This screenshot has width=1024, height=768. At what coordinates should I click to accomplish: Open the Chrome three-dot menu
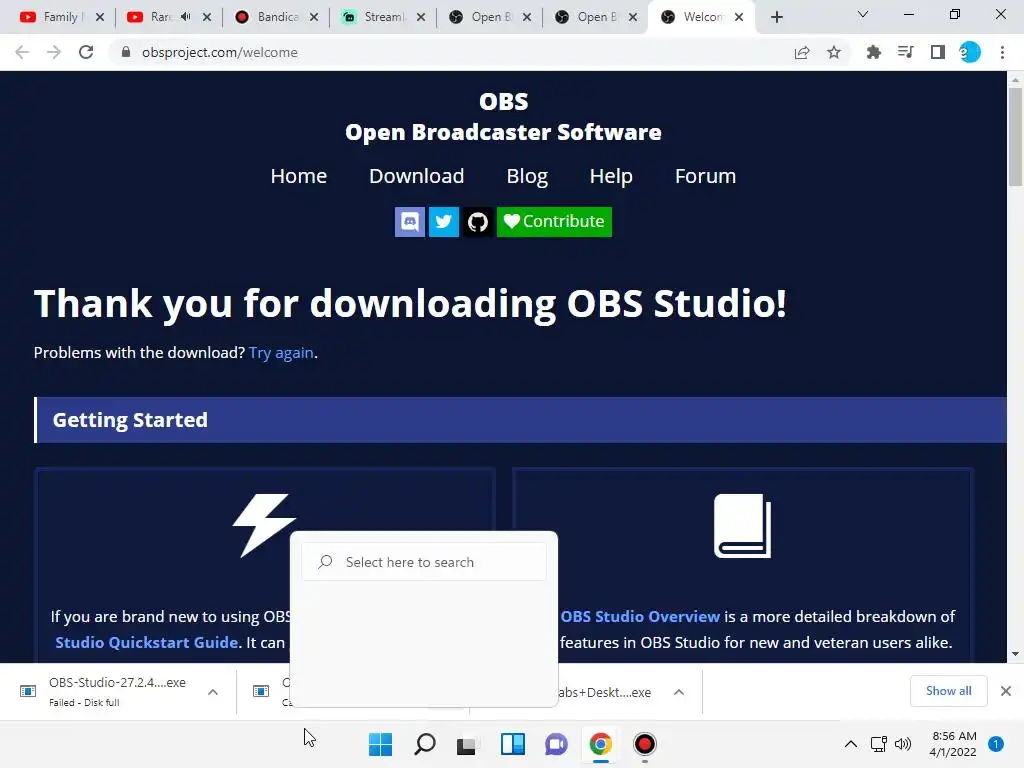pos(1002,52)
